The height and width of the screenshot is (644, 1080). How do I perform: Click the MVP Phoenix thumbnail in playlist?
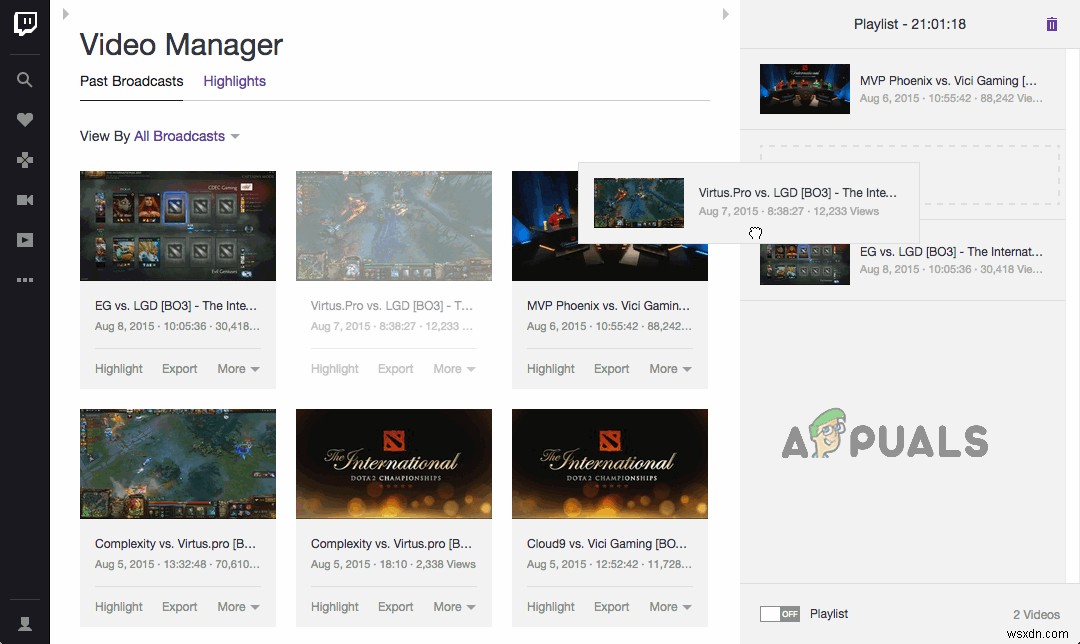point(804,88)
